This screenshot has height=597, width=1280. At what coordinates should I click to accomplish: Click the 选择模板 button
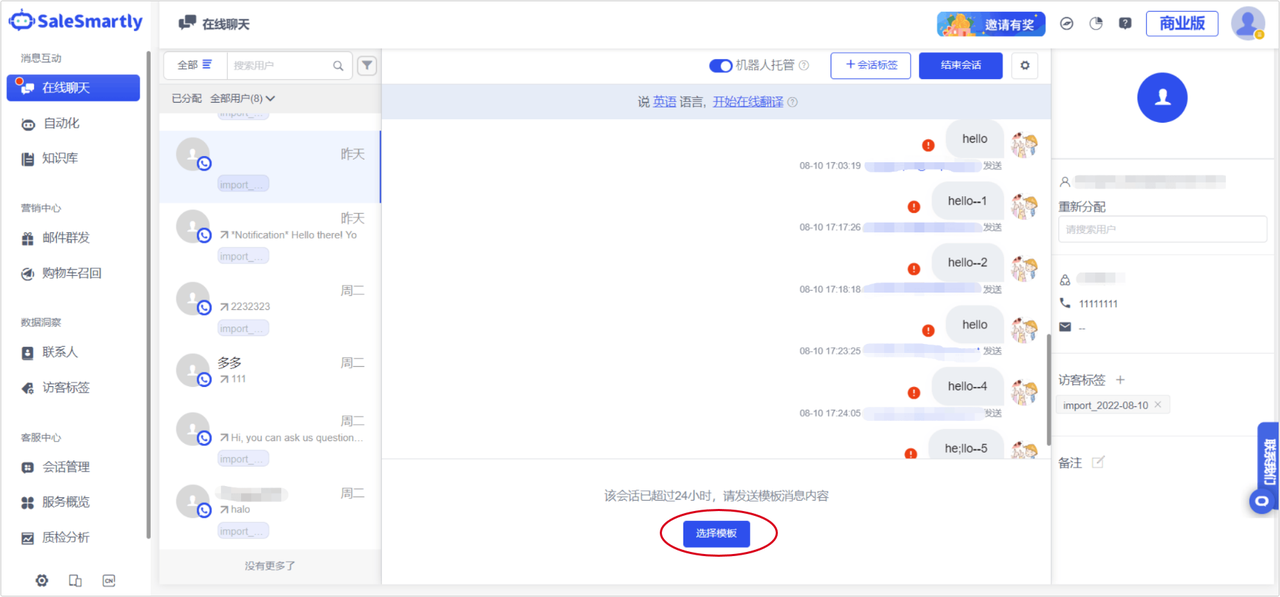pyautogui.click(x=716, y=534)
